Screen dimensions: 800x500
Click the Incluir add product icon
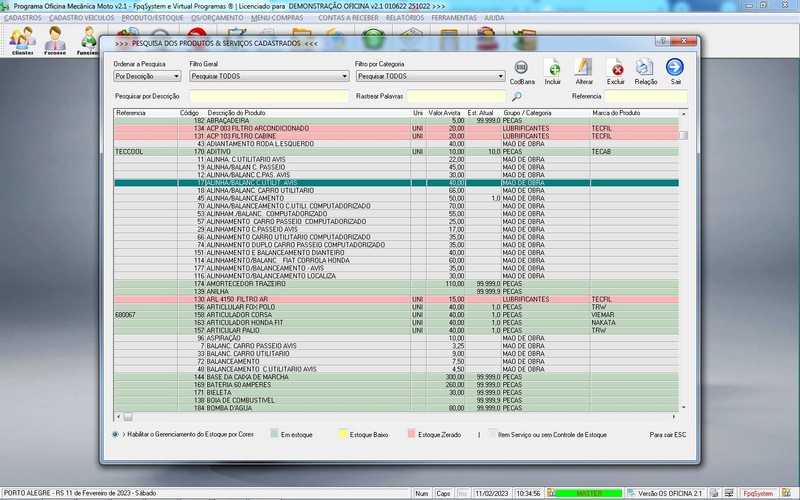click(x=553, y=67)
